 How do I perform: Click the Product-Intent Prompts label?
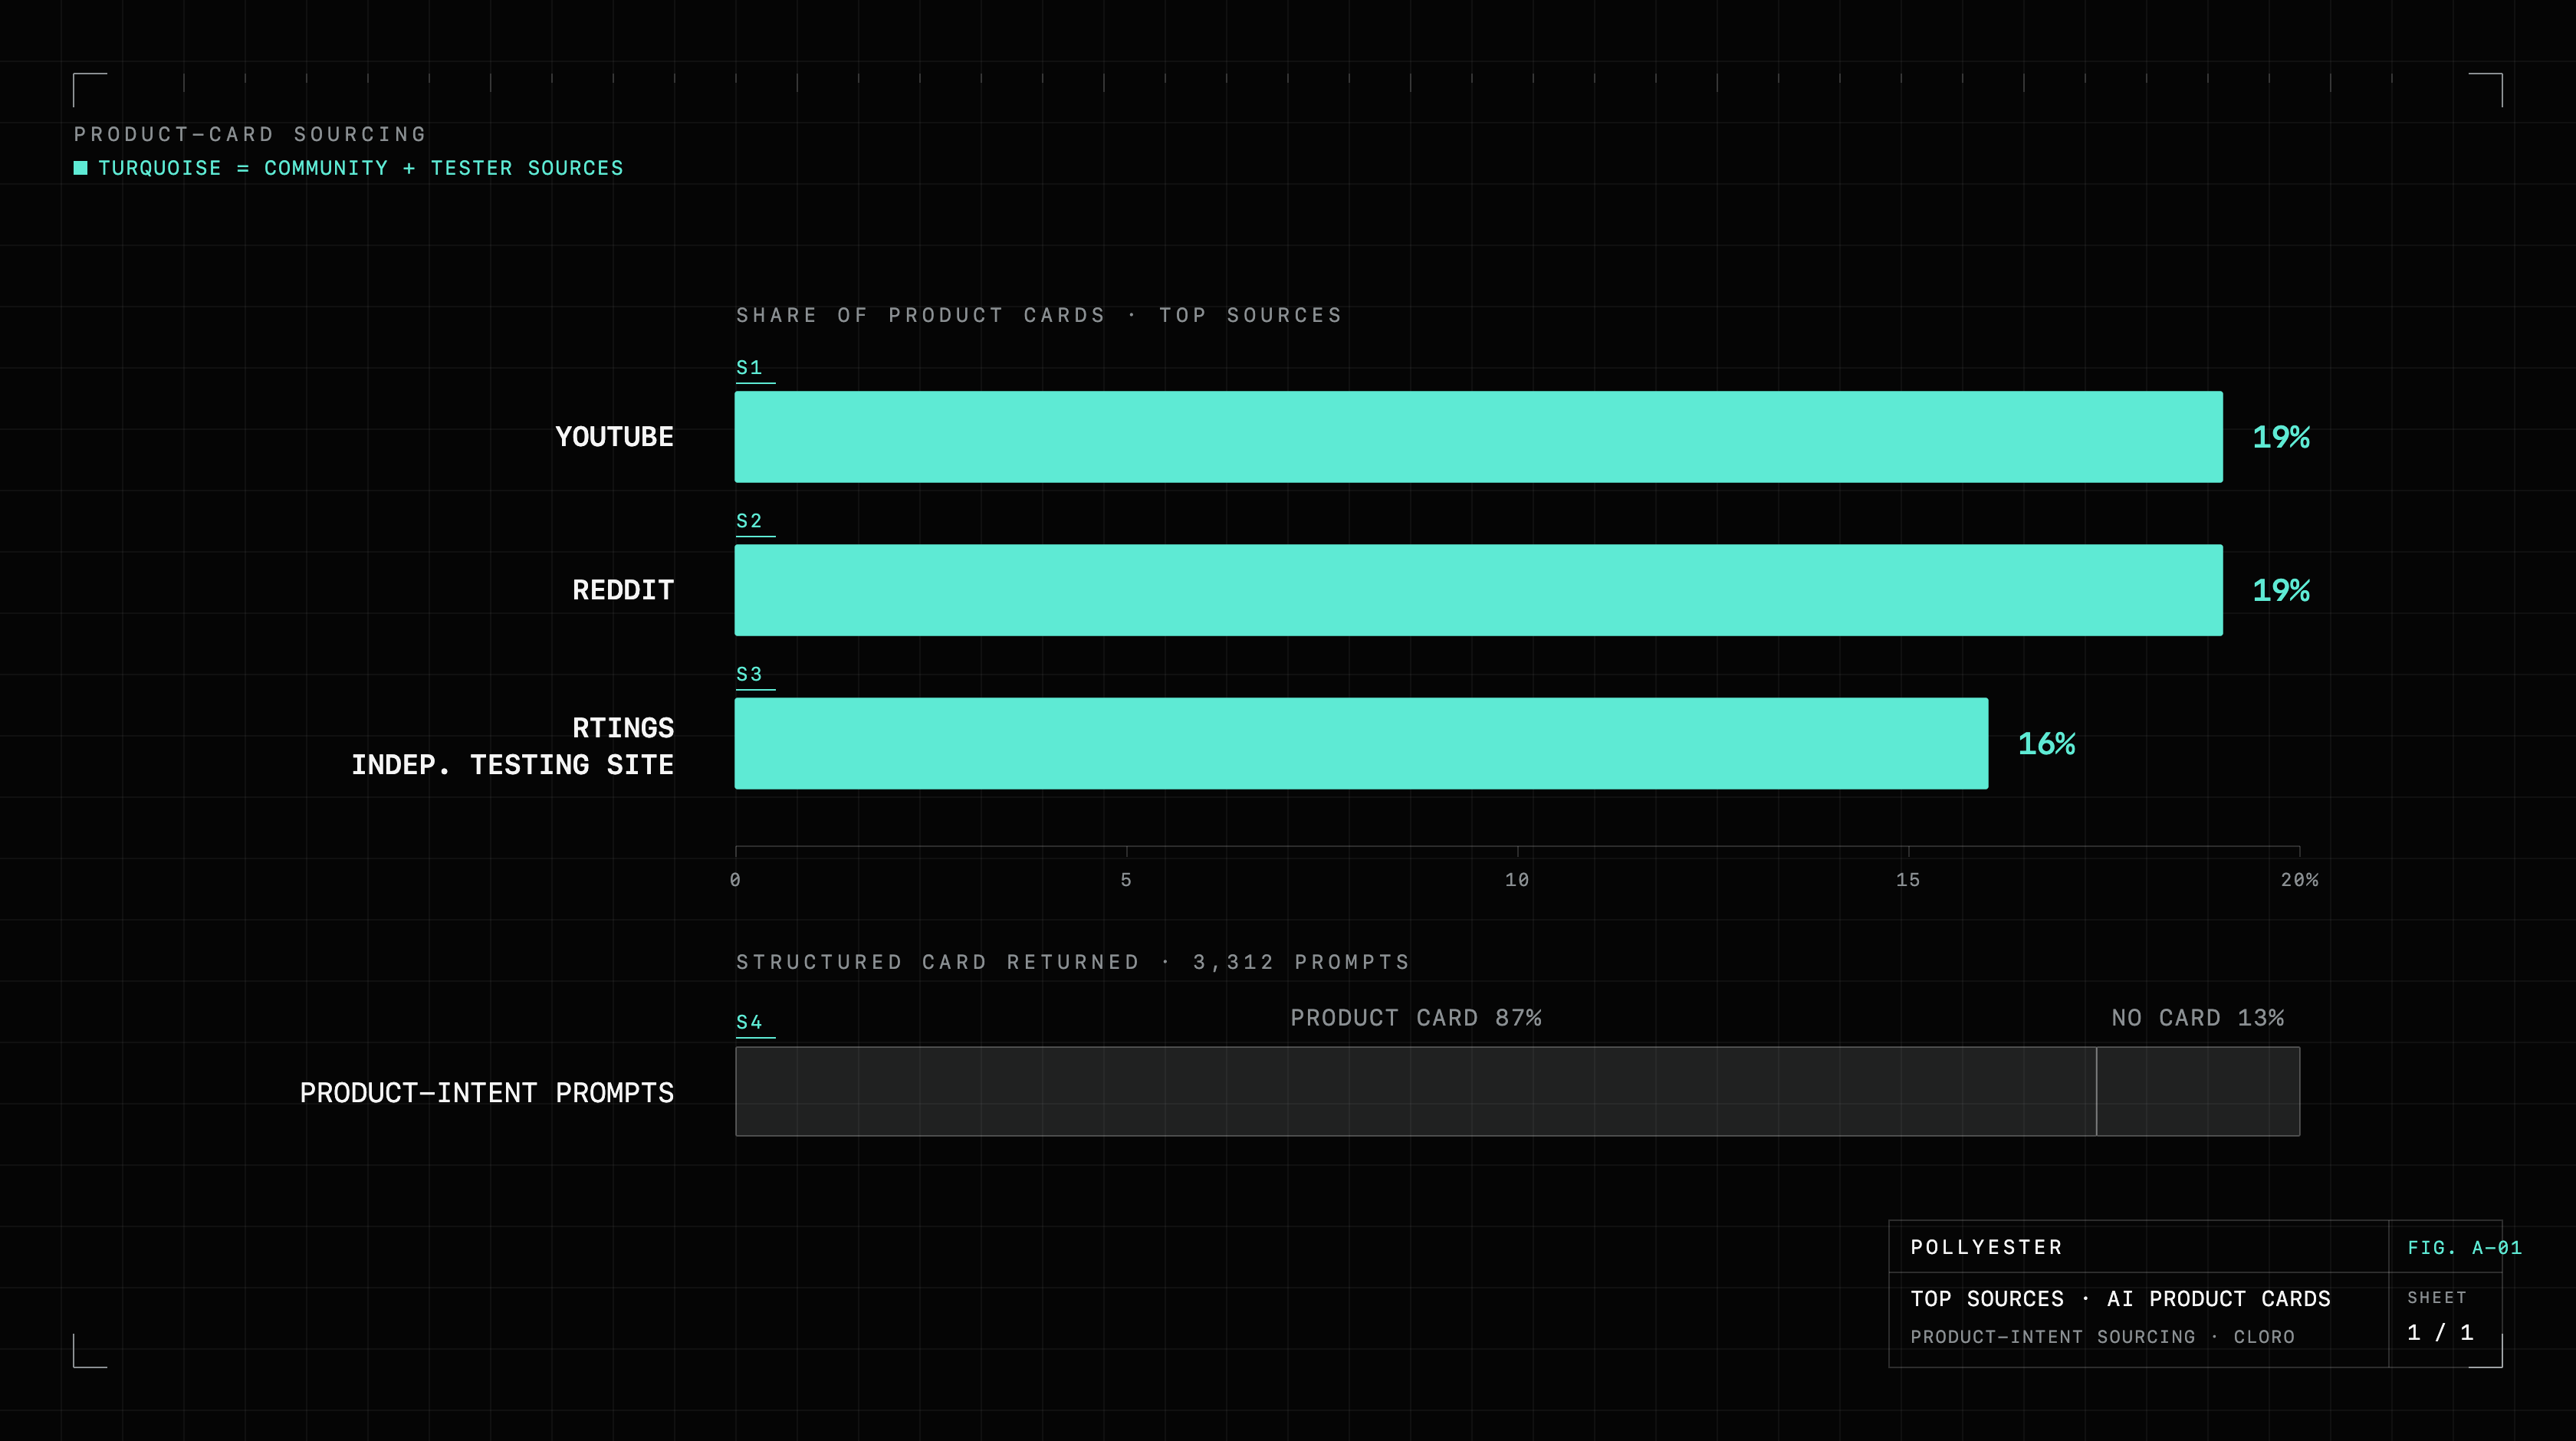[487, 1093]
